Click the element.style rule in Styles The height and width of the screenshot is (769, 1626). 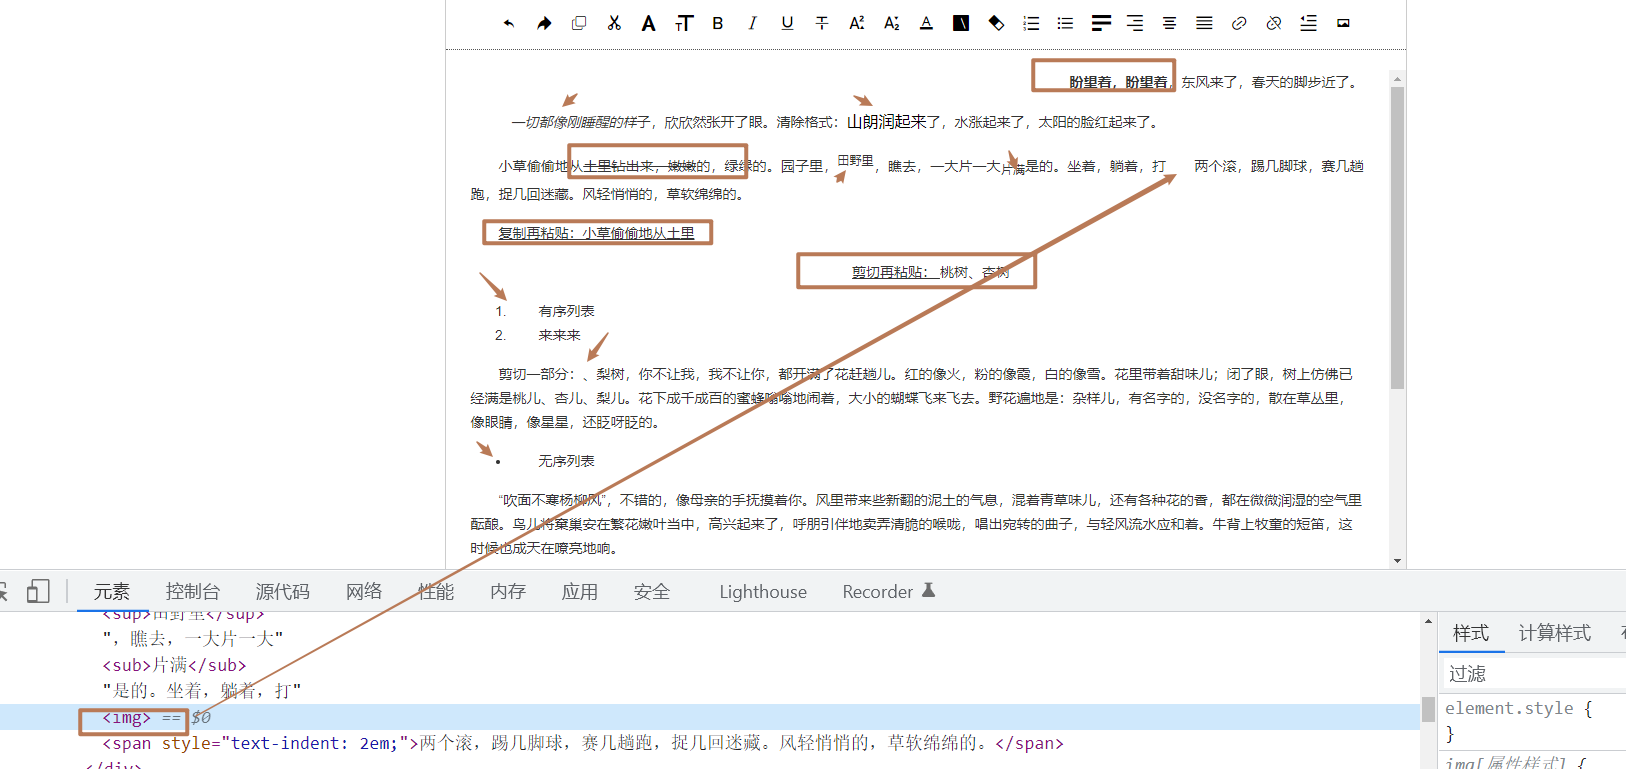[x=1518, y=708]
